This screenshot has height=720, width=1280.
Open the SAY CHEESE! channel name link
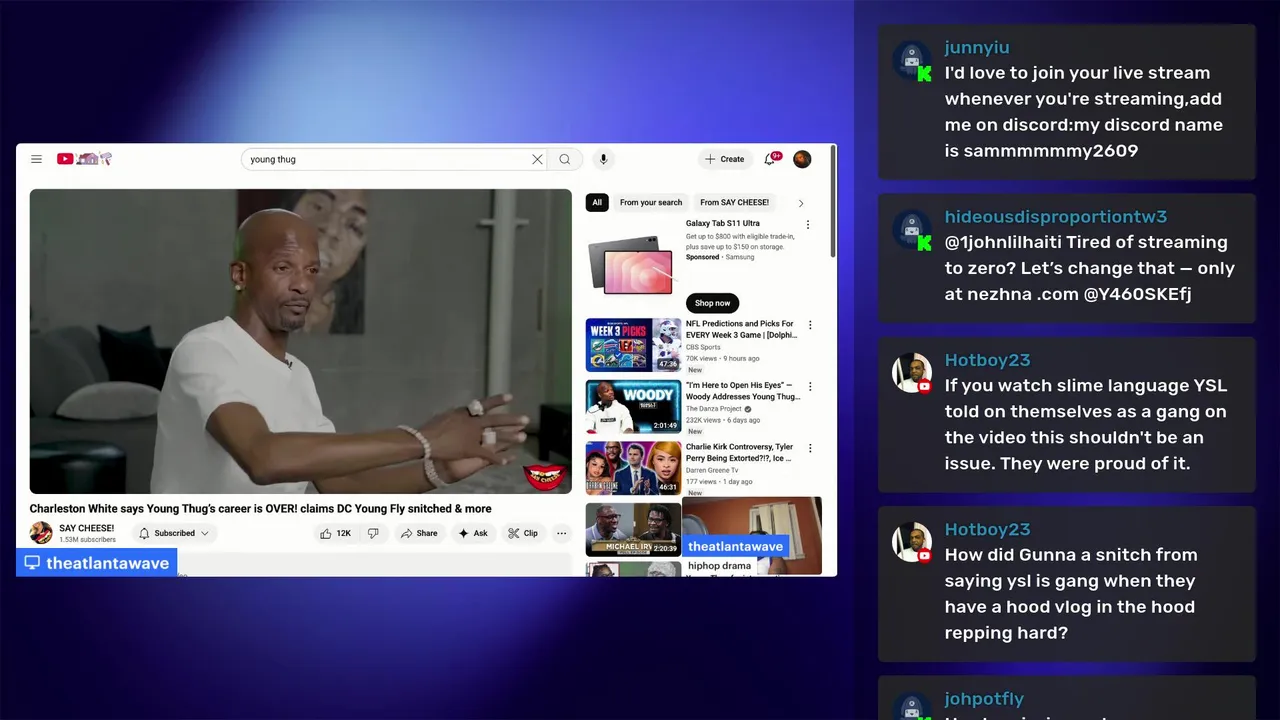[x=86, y=528]
